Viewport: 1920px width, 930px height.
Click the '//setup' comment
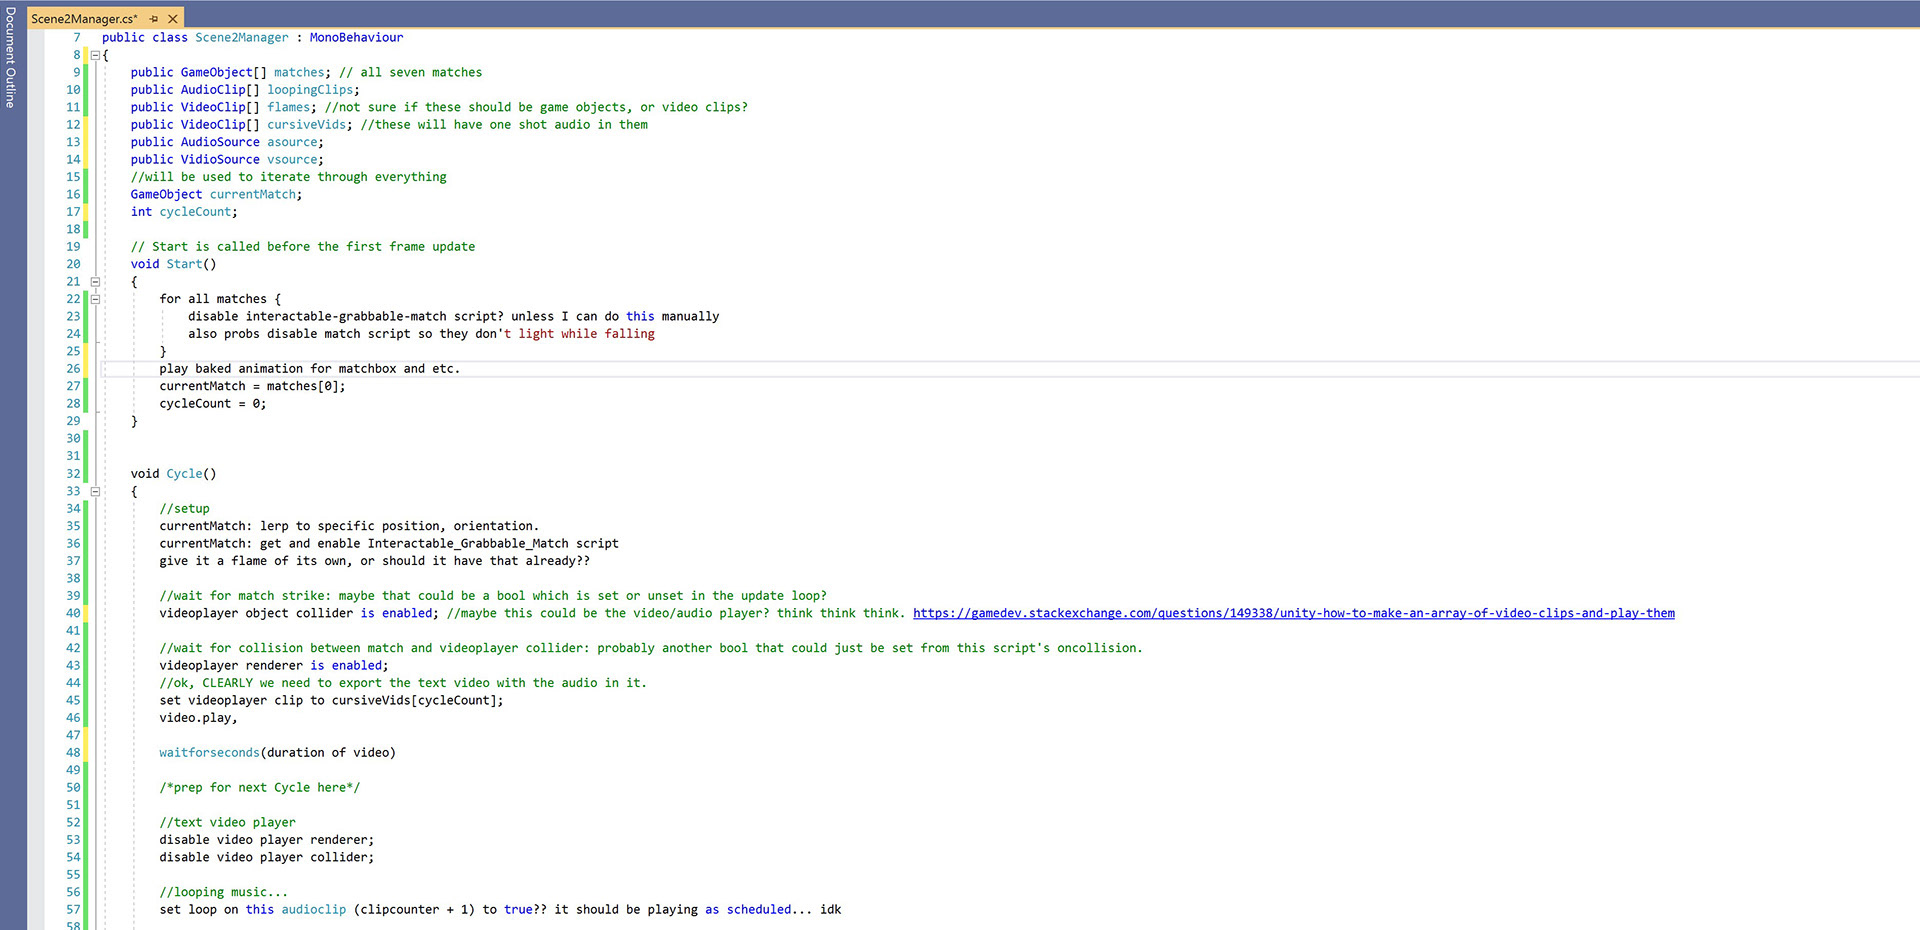[x=184, y=509]
